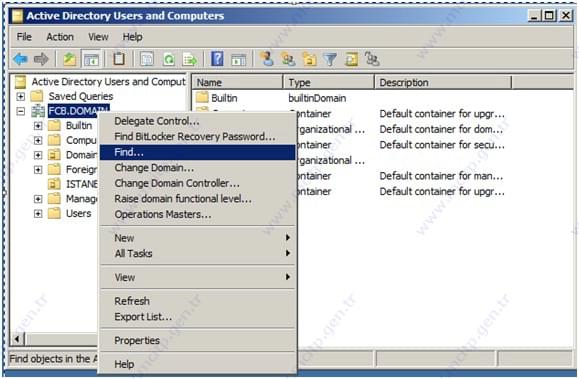Choose Delegate Control... from context menu
Viewport: 579px width, 379px height.
(x=198, y=121)
